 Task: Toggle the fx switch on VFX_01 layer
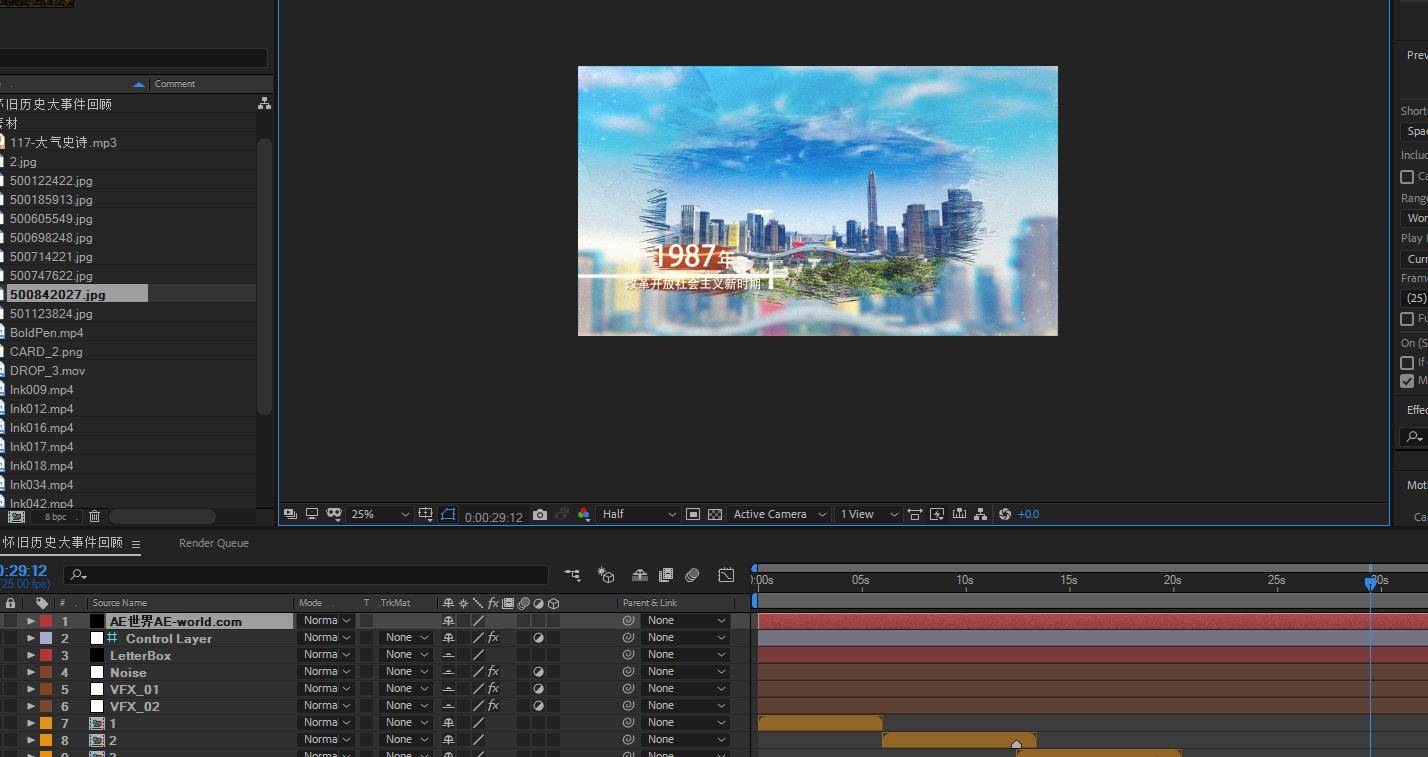493,689
